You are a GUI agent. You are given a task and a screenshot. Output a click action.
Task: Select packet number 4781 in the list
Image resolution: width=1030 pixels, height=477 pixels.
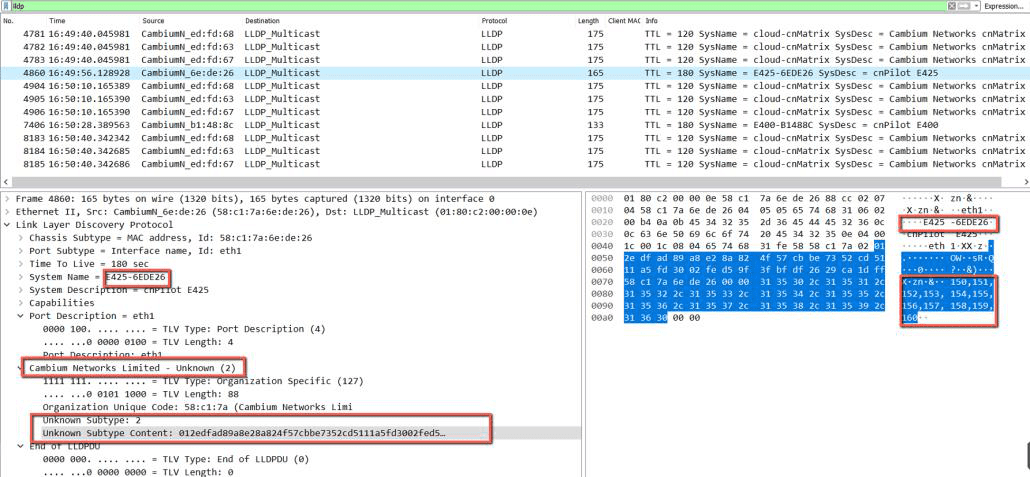514,34
